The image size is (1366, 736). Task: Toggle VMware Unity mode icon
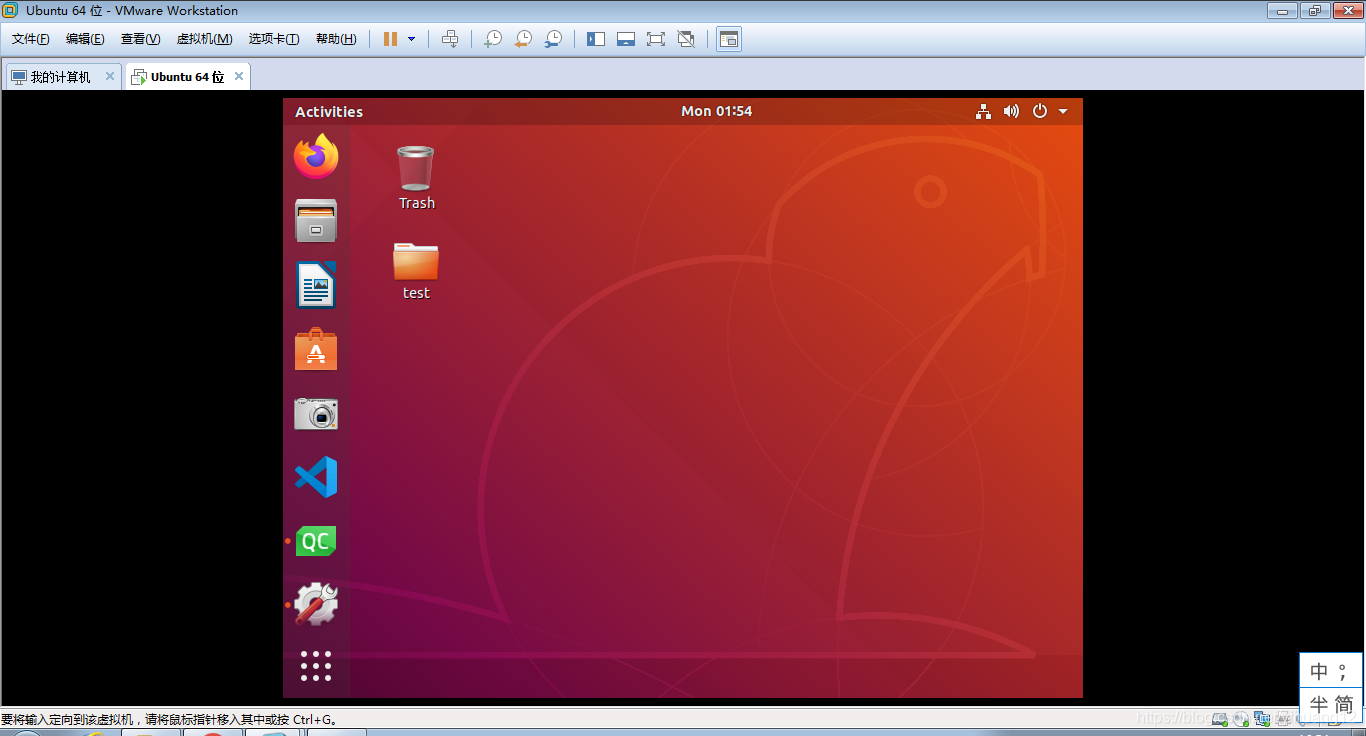coord(686,39)
